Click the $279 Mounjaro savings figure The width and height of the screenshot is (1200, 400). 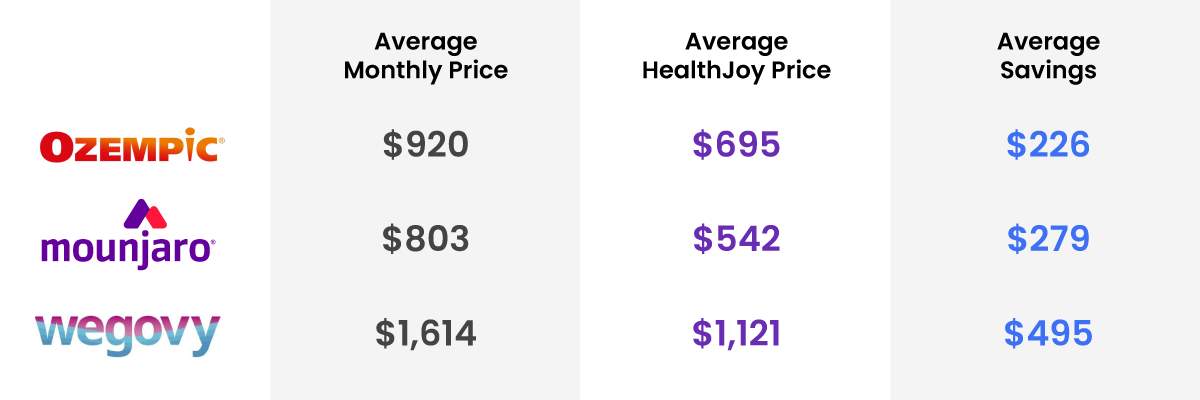[1047, 239]
